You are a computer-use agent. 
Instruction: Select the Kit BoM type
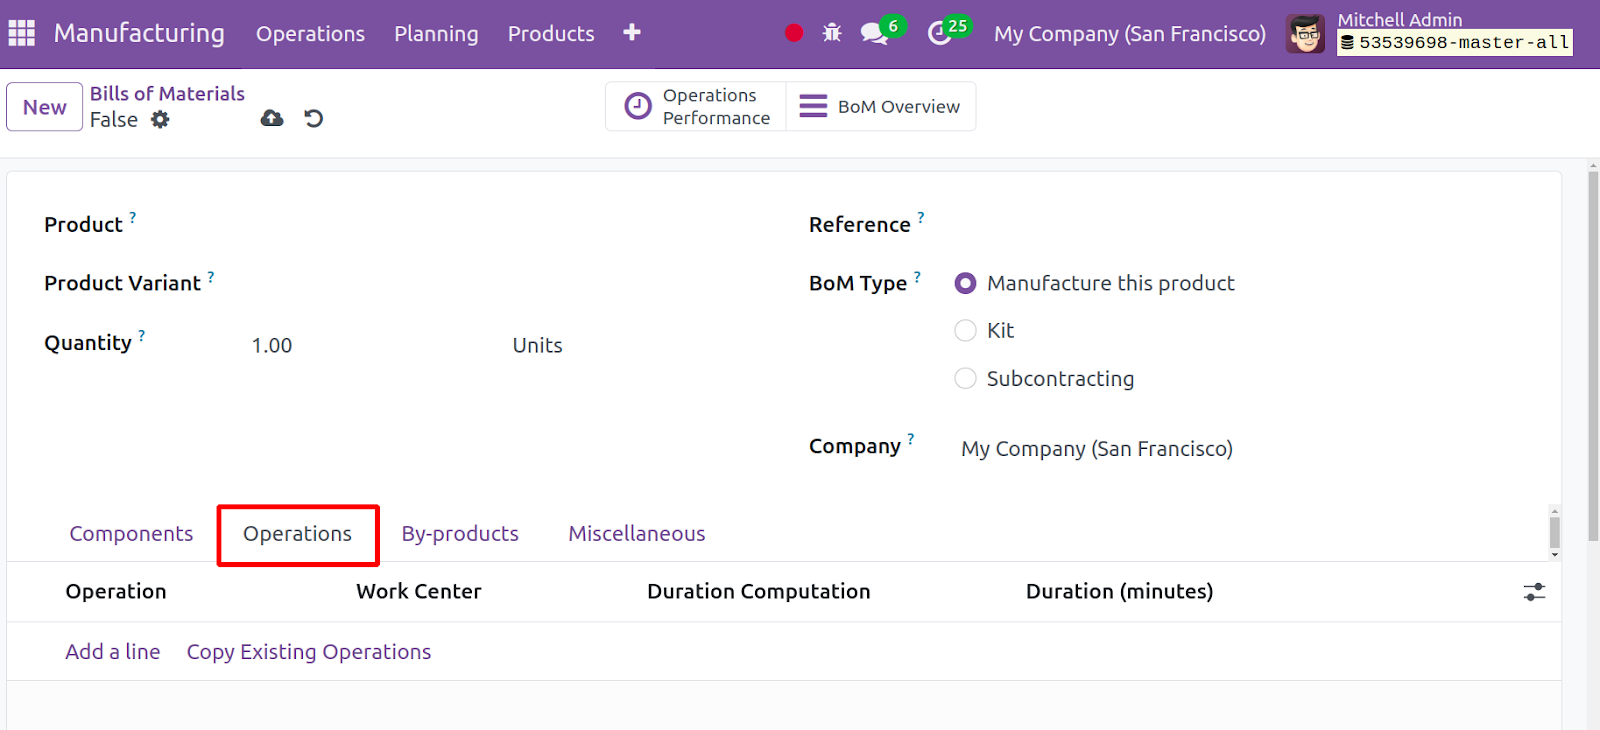tap(965, 331)
